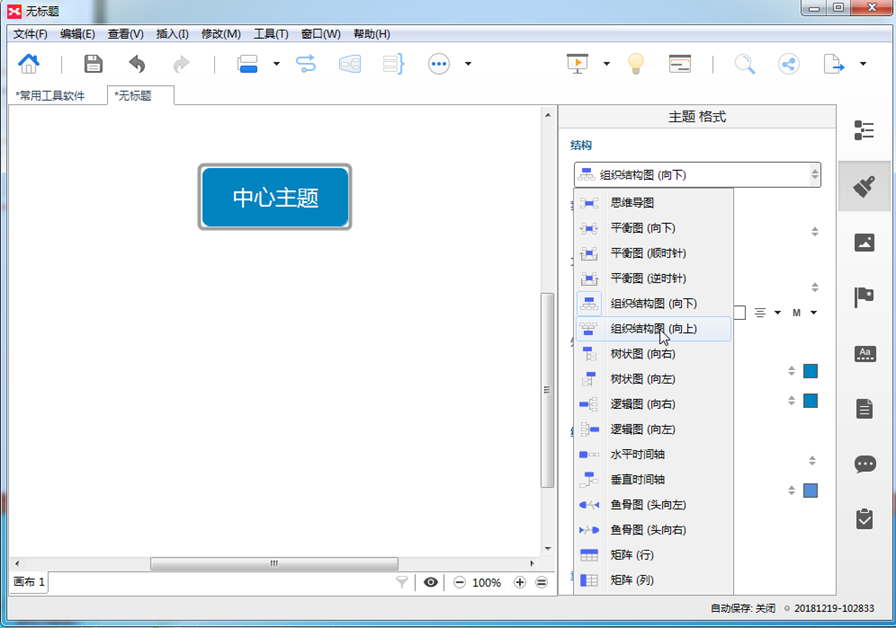This screenshot has height=628, width=896.
Task: Select 鱼骨图 (头向左) from the structure list
Action: click(648, 505)
